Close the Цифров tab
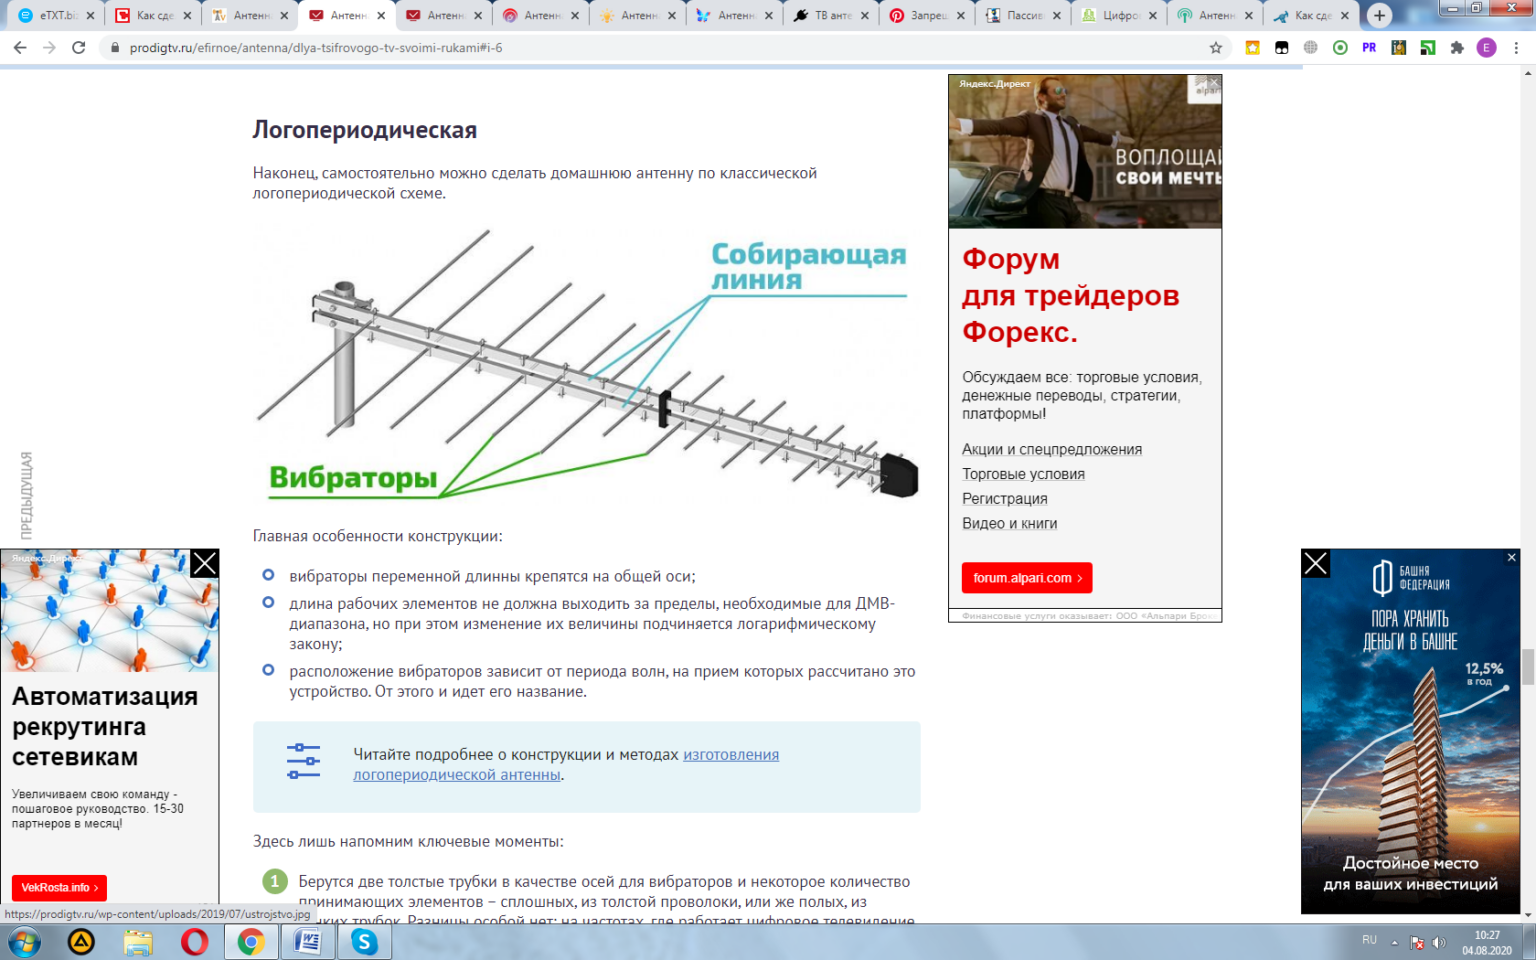 (x=1153, y=16)
